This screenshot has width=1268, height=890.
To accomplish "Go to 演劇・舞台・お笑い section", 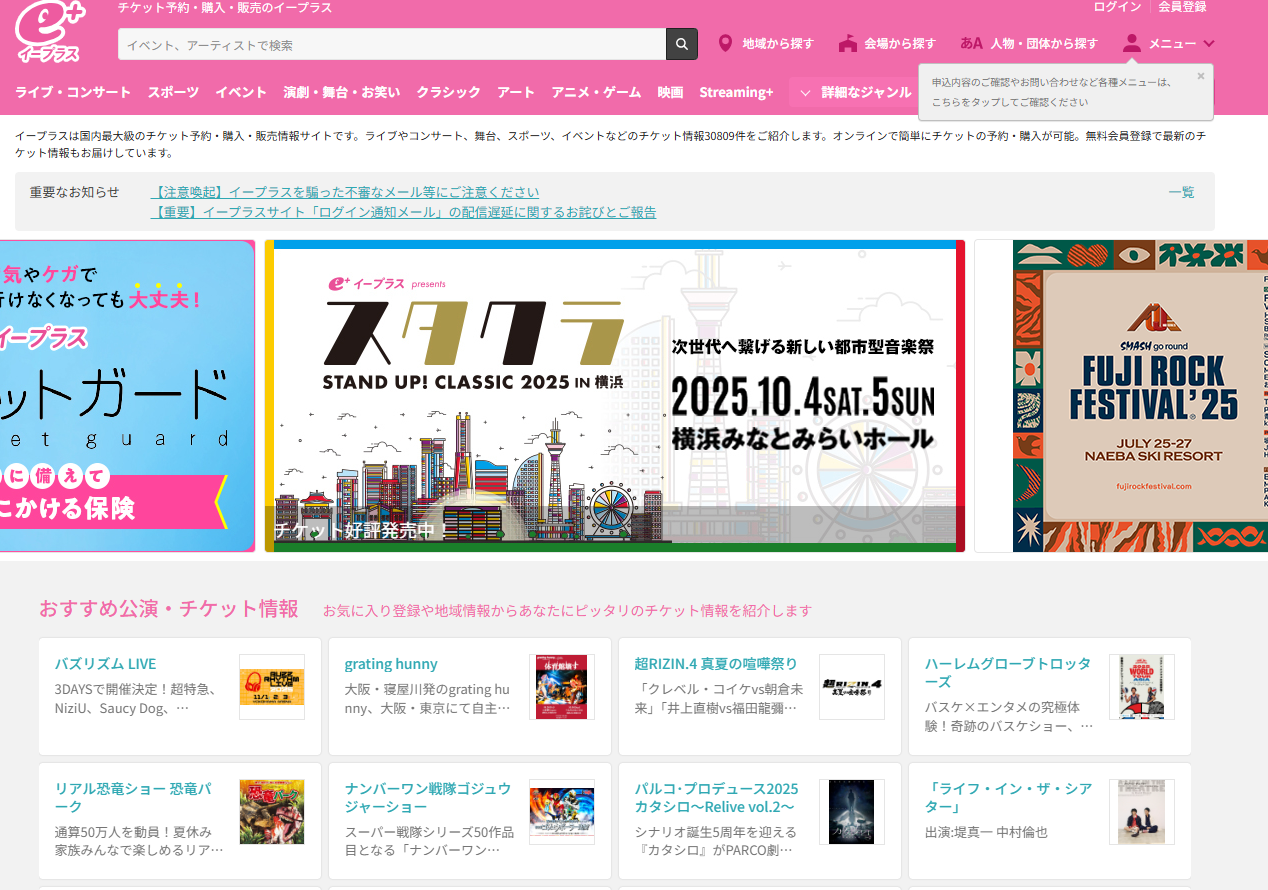I will (342, 93).
